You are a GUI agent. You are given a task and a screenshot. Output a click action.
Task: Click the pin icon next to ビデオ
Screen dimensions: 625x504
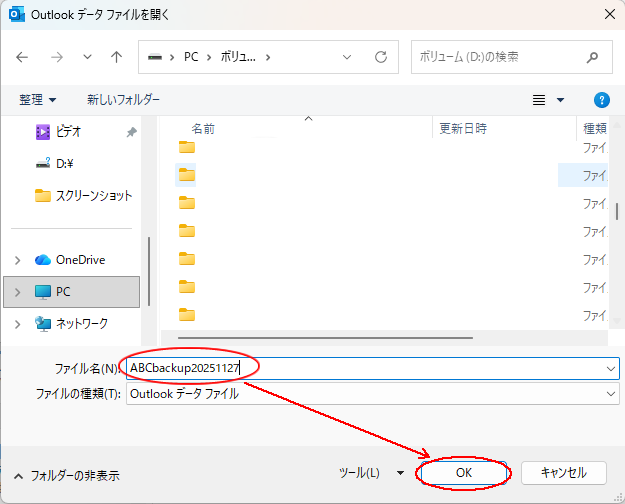tap(131, 132)
